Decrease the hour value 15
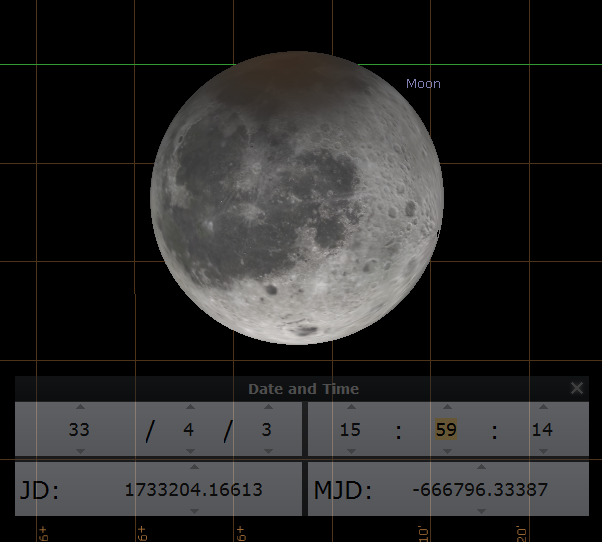 point(351,451)
